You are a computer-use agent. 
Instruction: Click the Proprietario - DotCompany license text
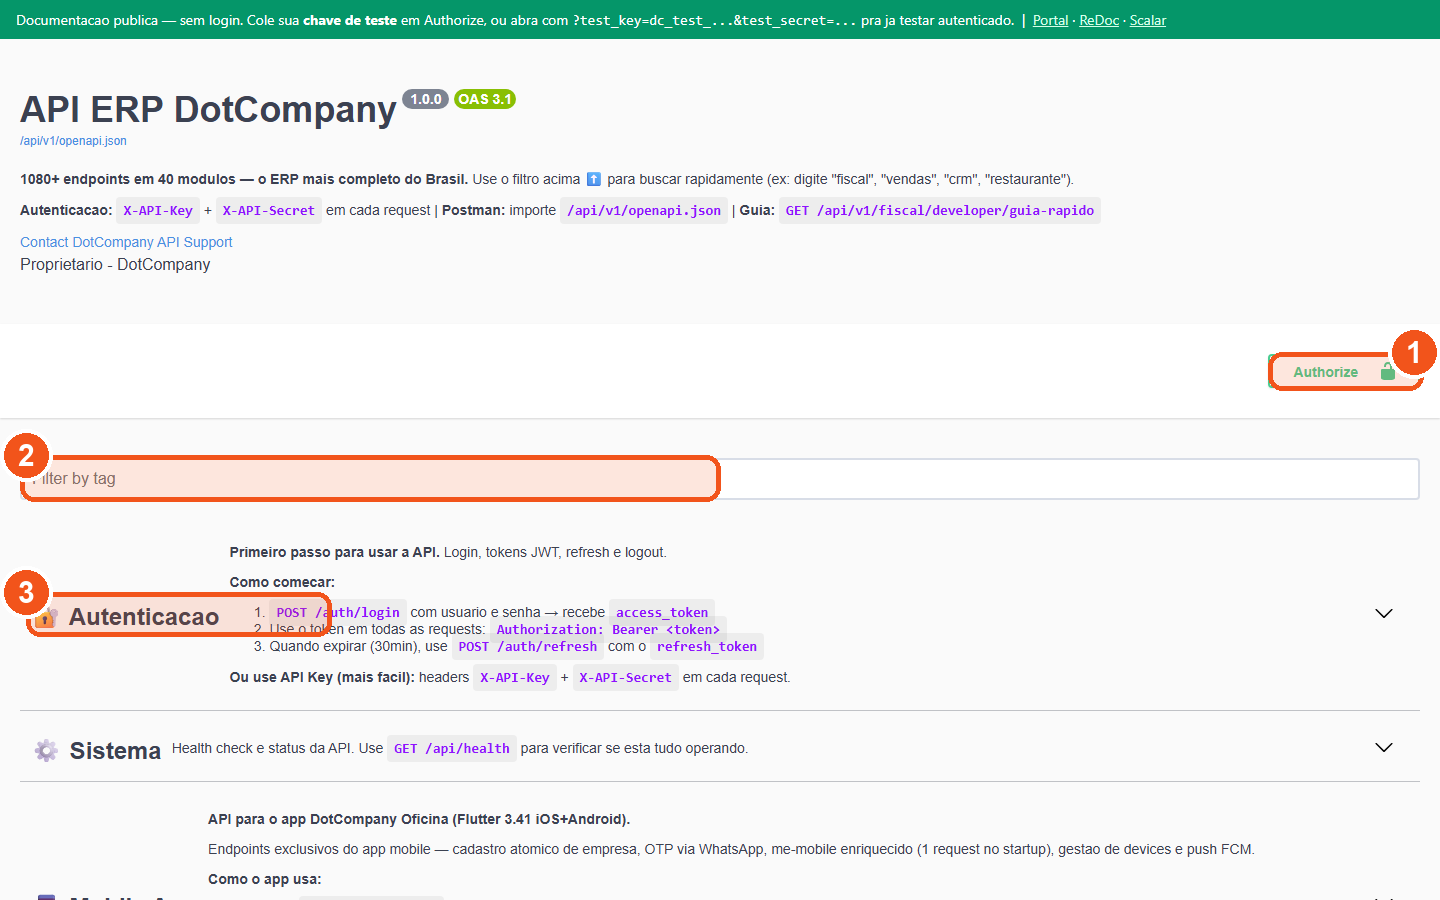pyautogui.click(x=115, y=265)
